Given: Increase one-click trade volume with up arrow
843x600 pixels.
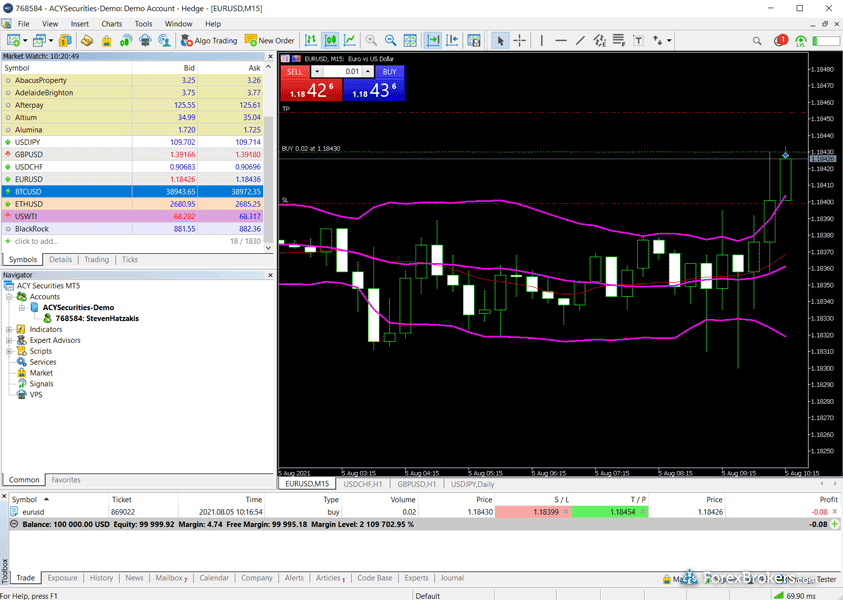Looking at the screenshot, I should (x=368, y=72).
